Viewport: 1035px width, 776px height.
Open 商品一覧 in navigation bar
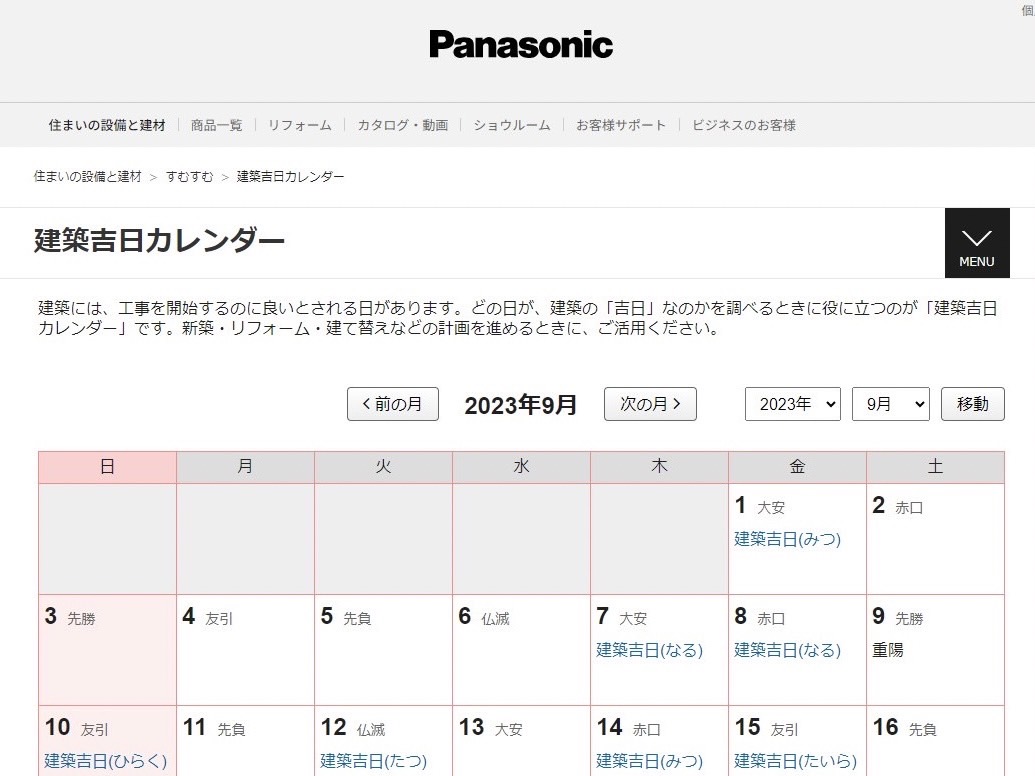click(x=217, y=125)
